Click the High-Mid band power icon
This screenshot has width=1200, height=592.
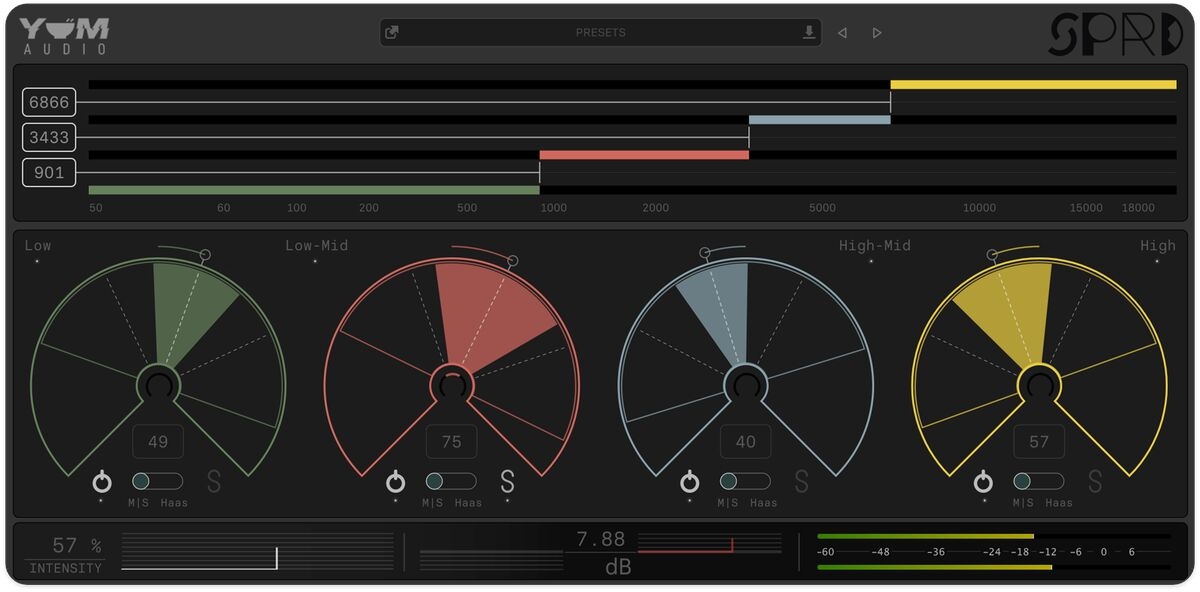[689, 482]
